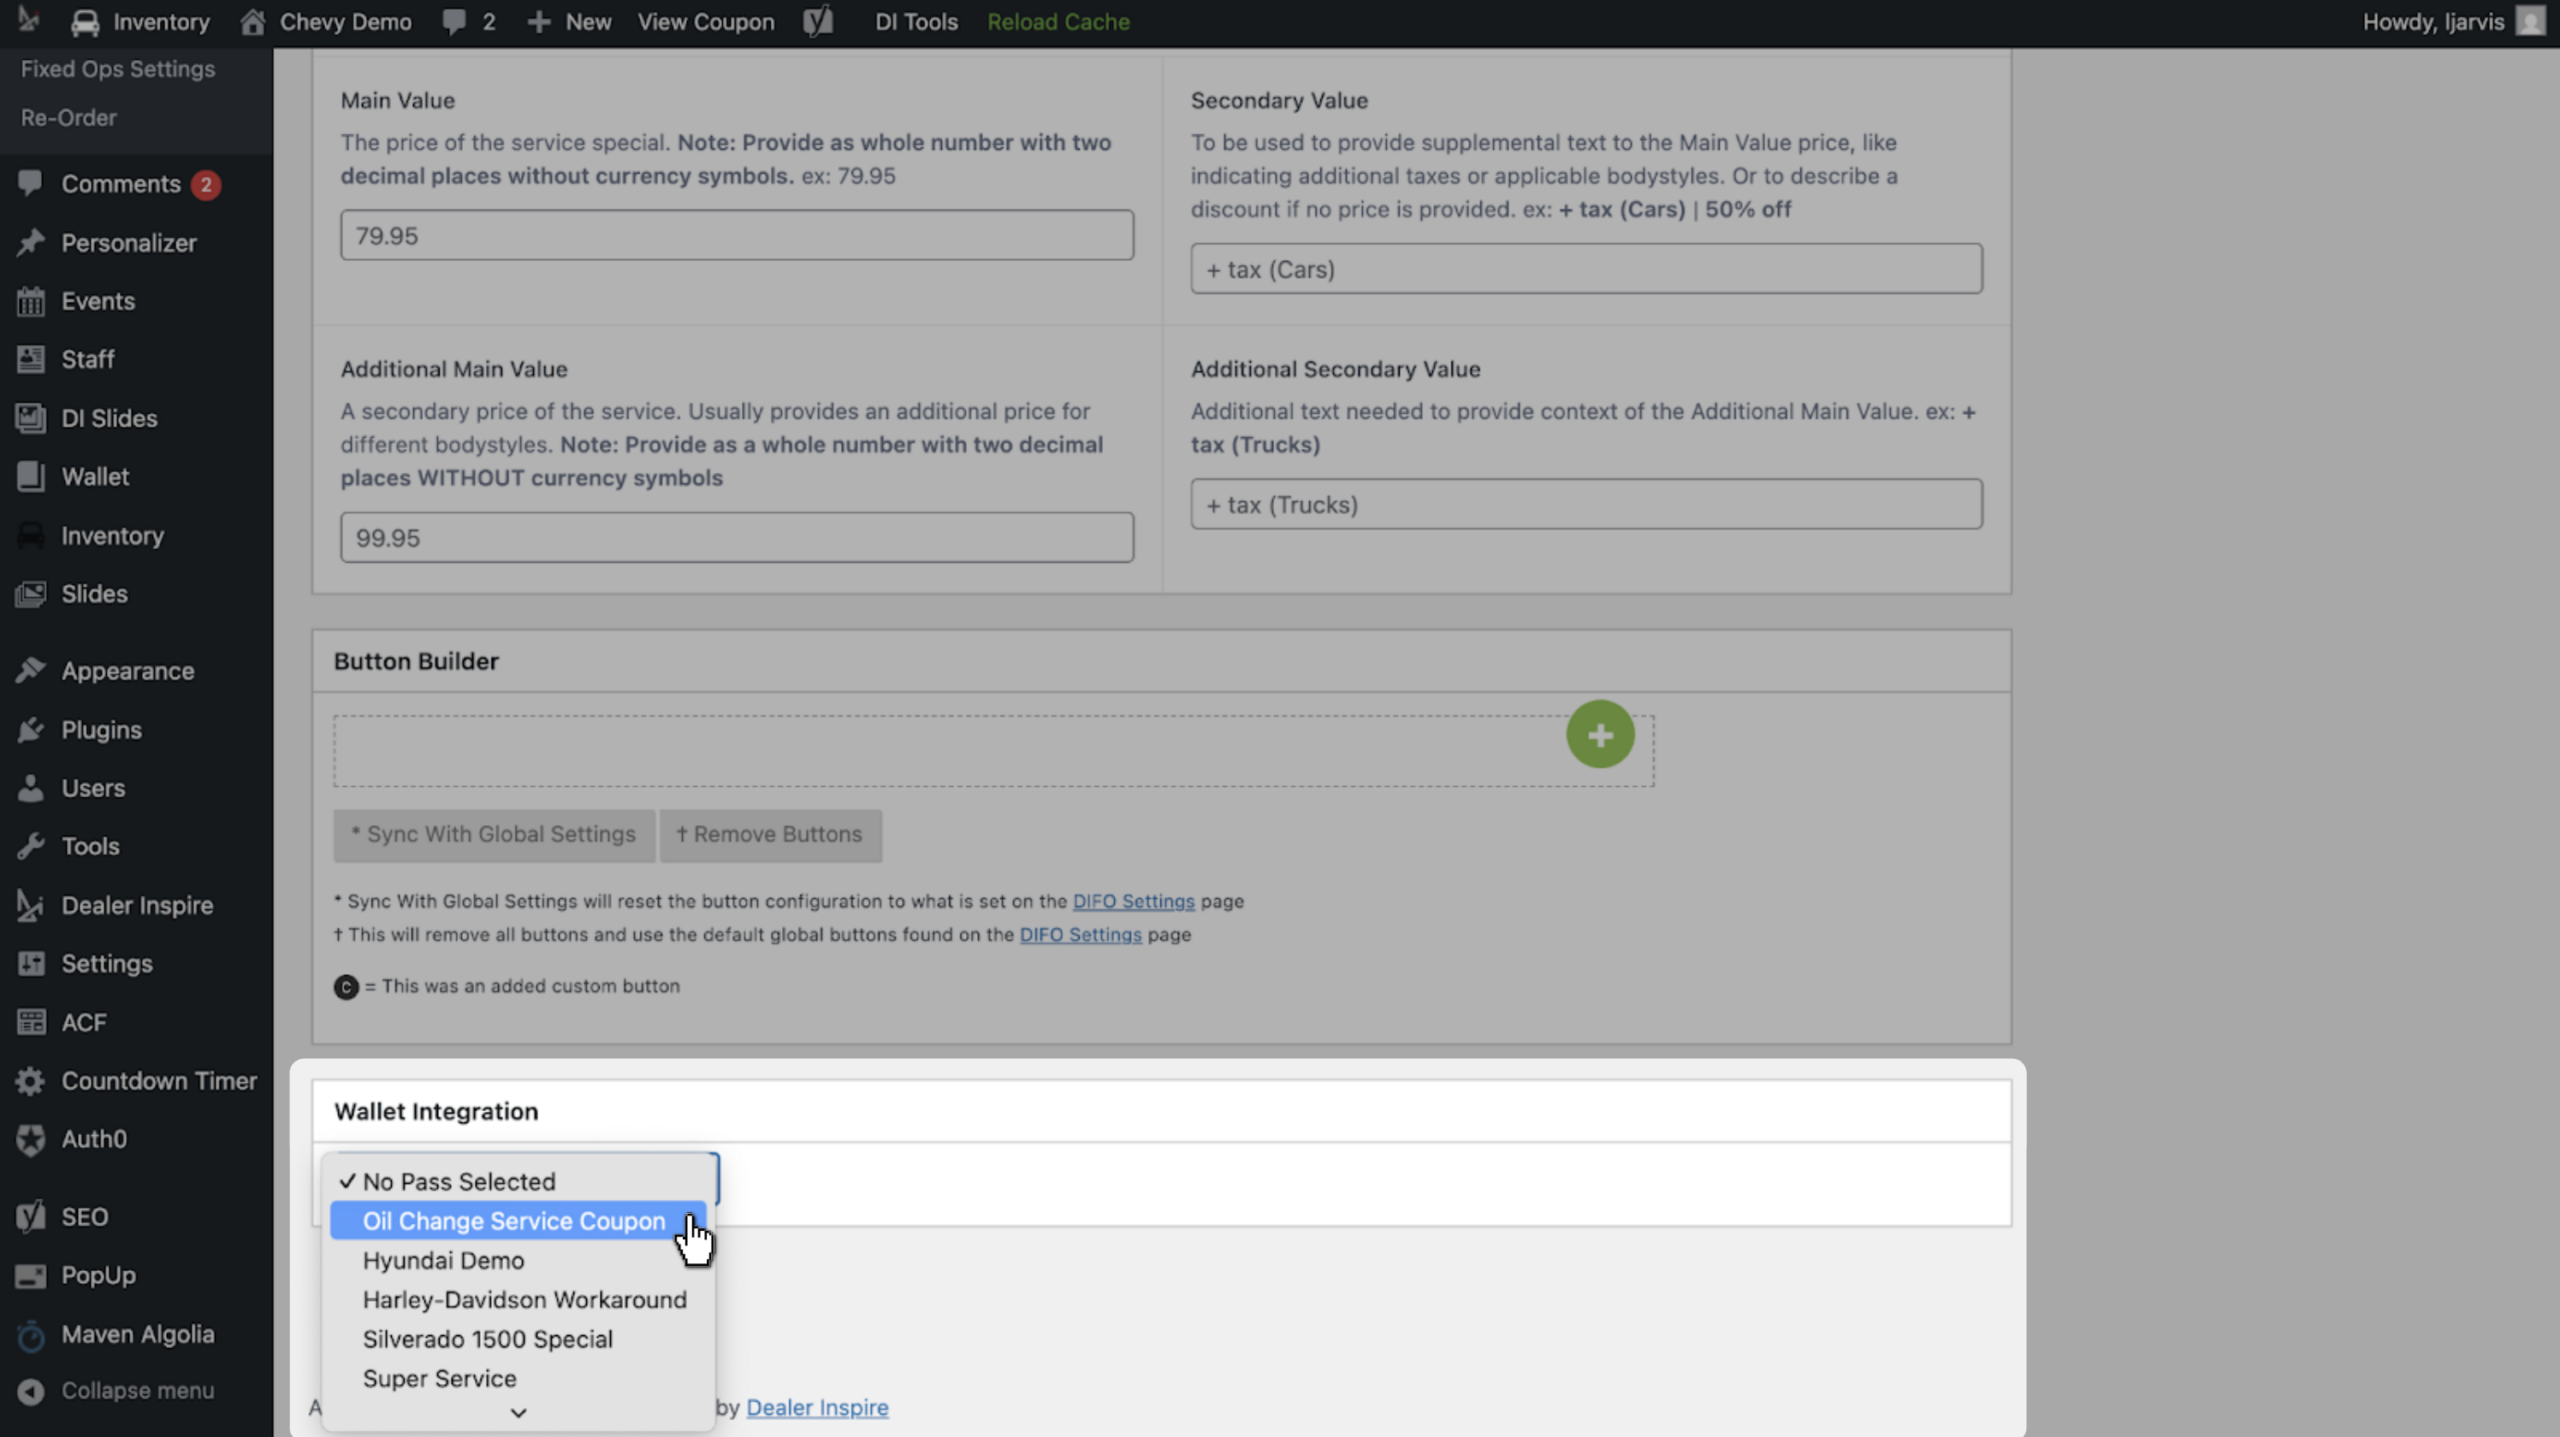Open Howdy, ljarvis account menu
Screen dimensions: 2560x1437
tap(2453, 21)
